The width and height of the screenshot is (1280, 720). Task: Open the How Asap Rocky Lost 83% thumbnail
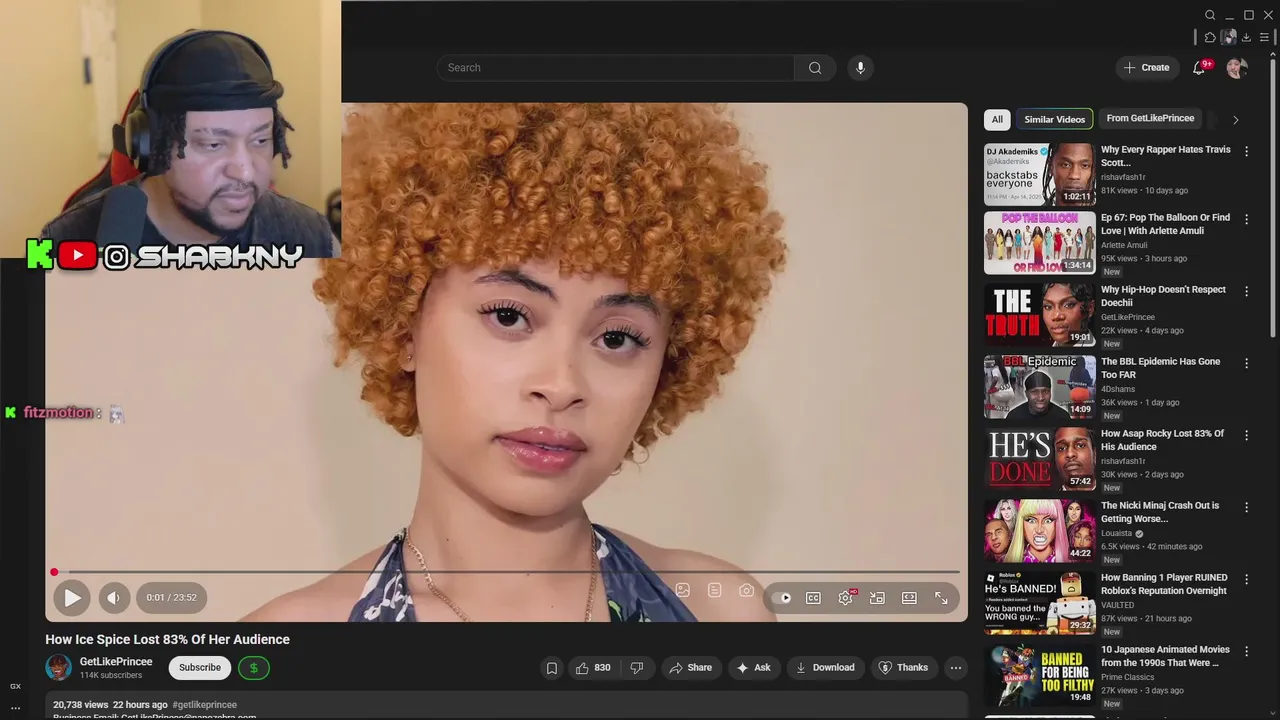(1040, 458)
